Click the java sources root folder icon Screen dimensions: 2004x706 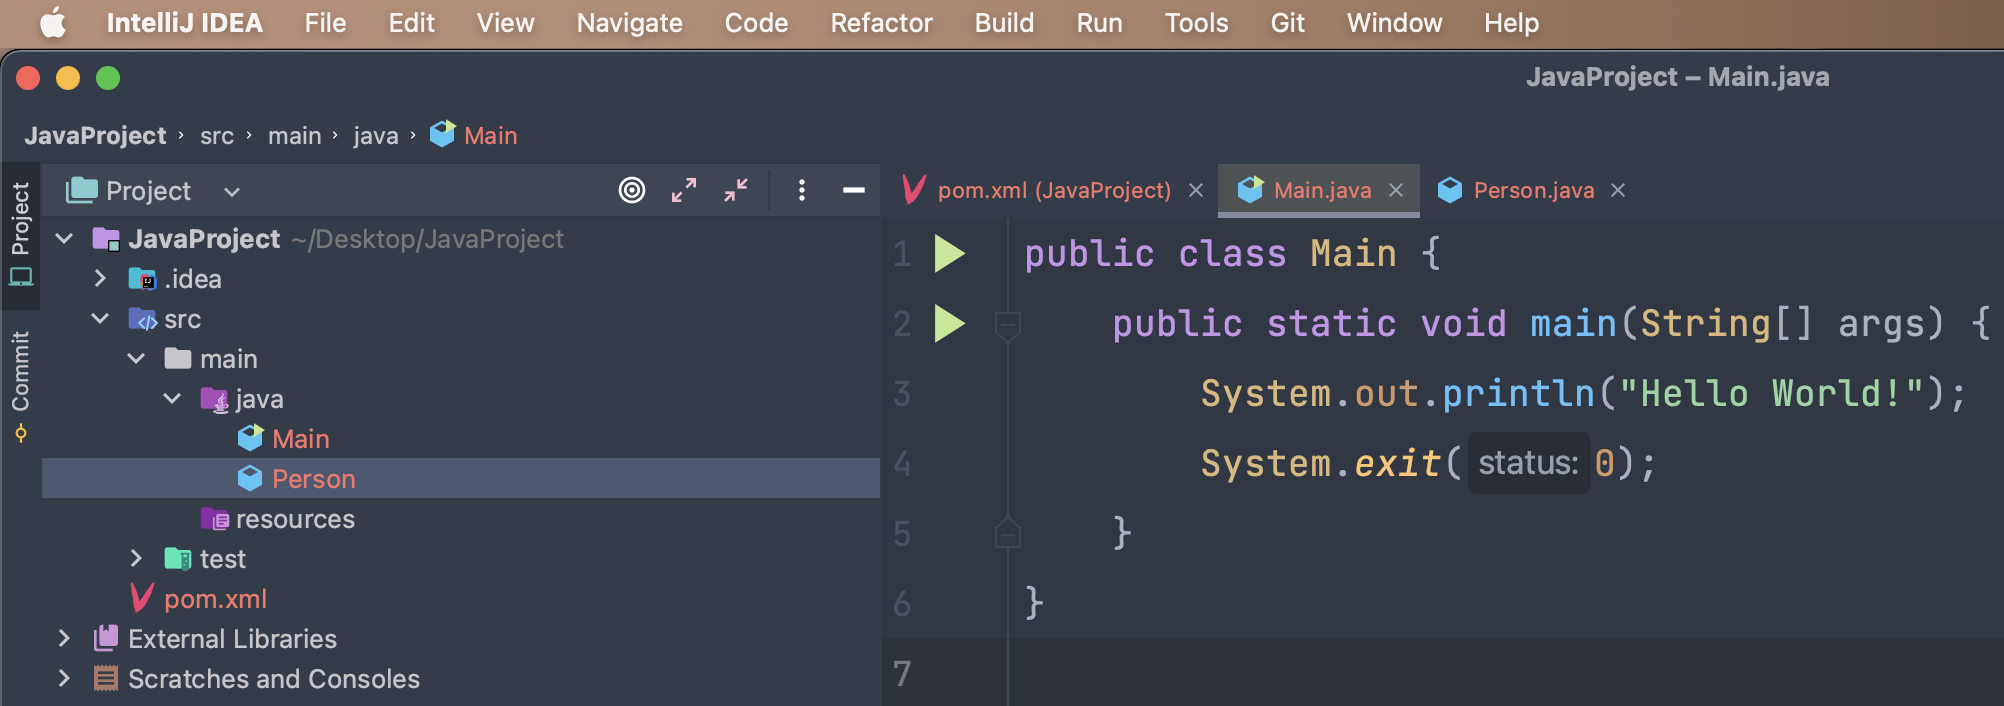pos(215,400)
